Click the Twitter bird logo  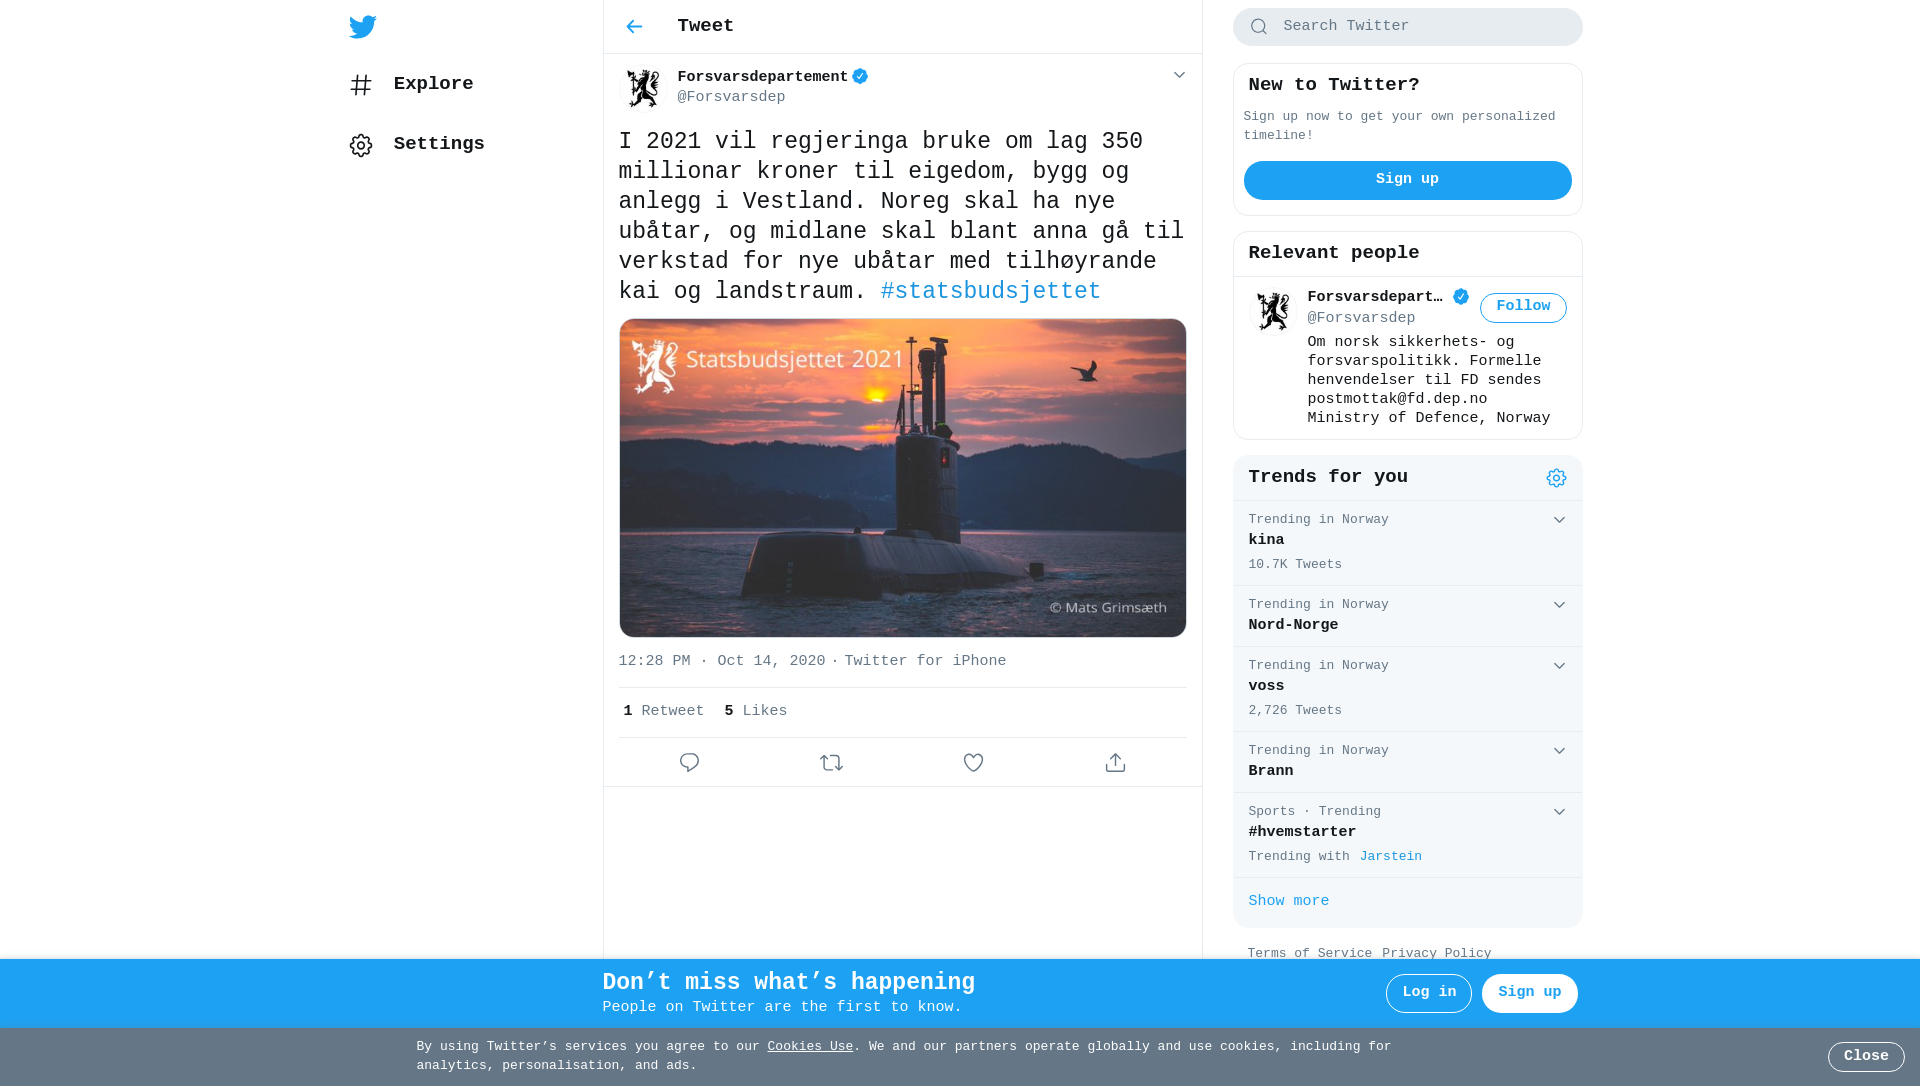point(363,27)
